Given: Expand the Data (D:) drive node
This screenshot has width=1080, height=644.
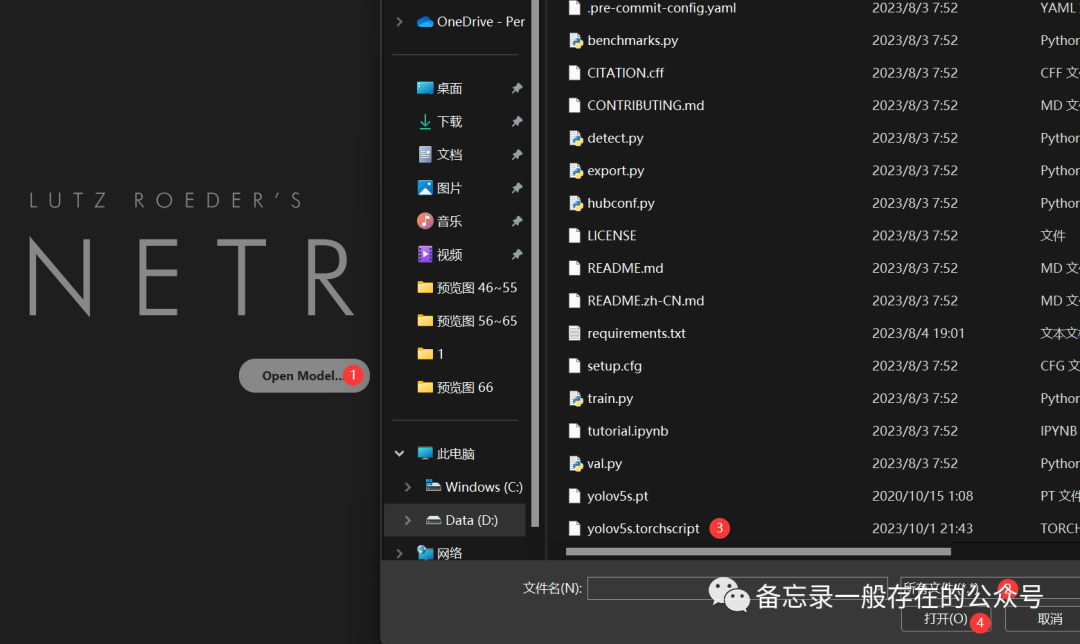Looking at the screenshot, I should point(408,520).
